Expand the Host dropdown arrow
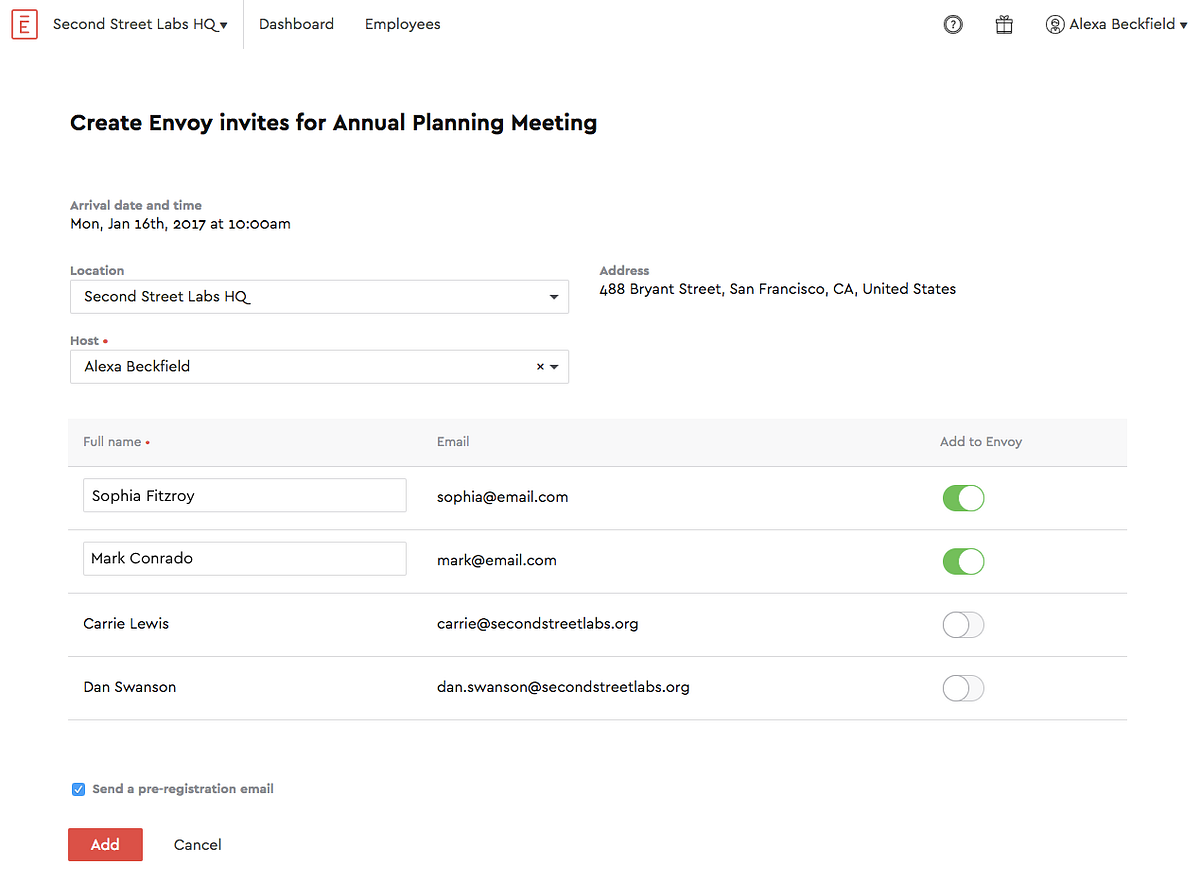The image size is (1200, 879). (x=555, y=367)
